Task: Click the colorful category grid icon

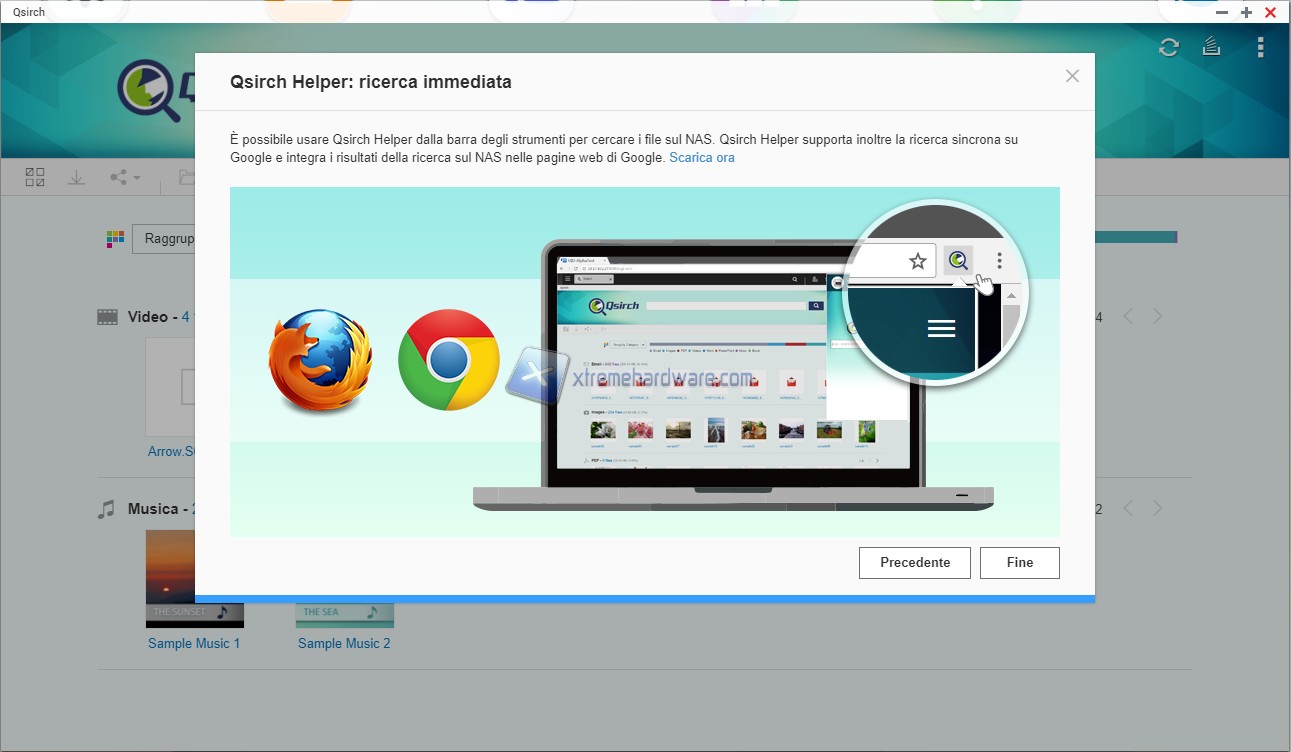Action: click(115, 239)
